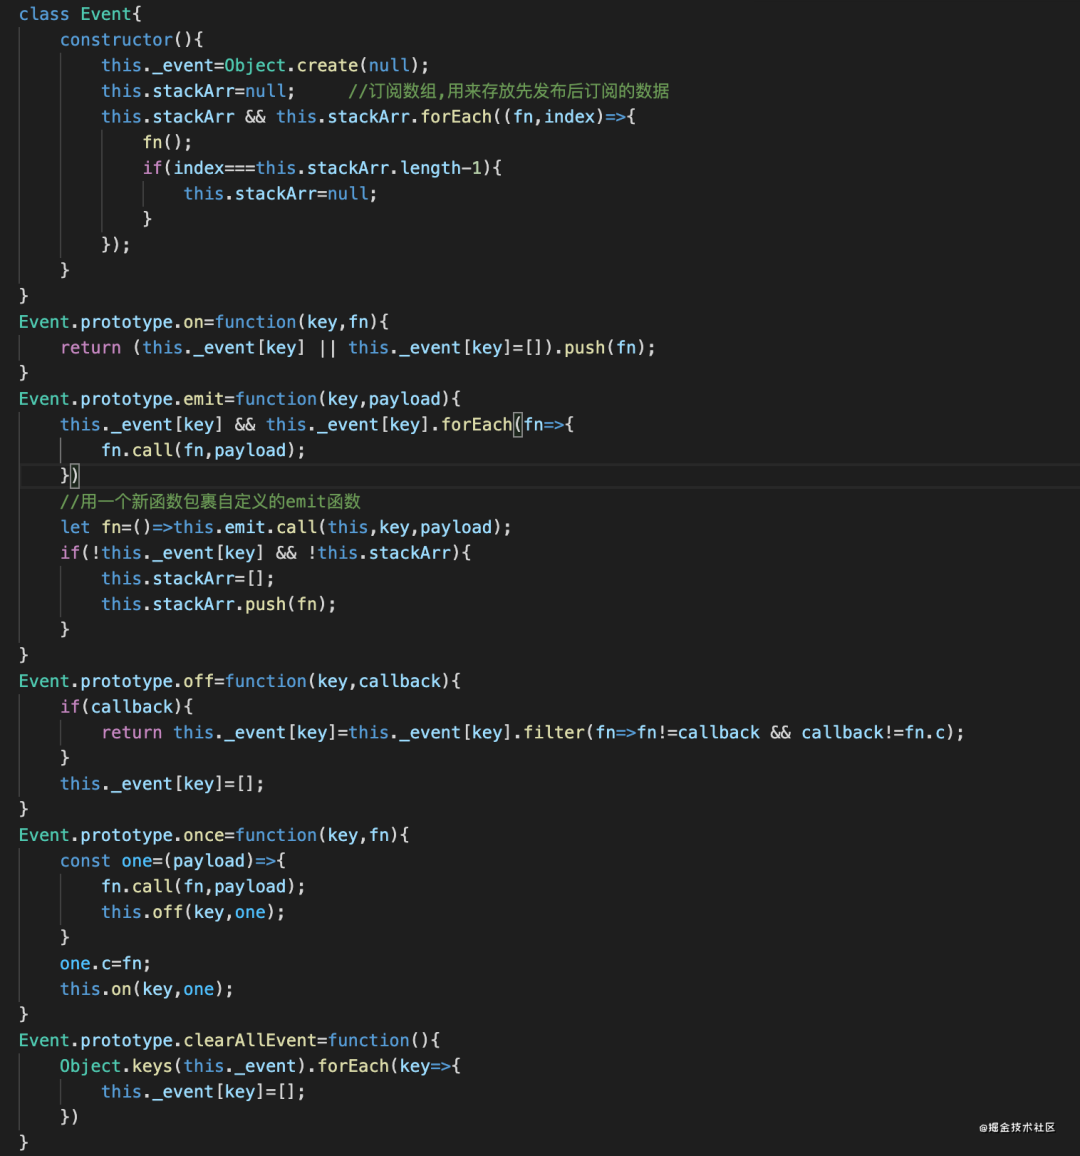Screen dimensions: 1080x1156
Task: Click the 'class Event{' declaration line
Action: click(x=80, y=14)
